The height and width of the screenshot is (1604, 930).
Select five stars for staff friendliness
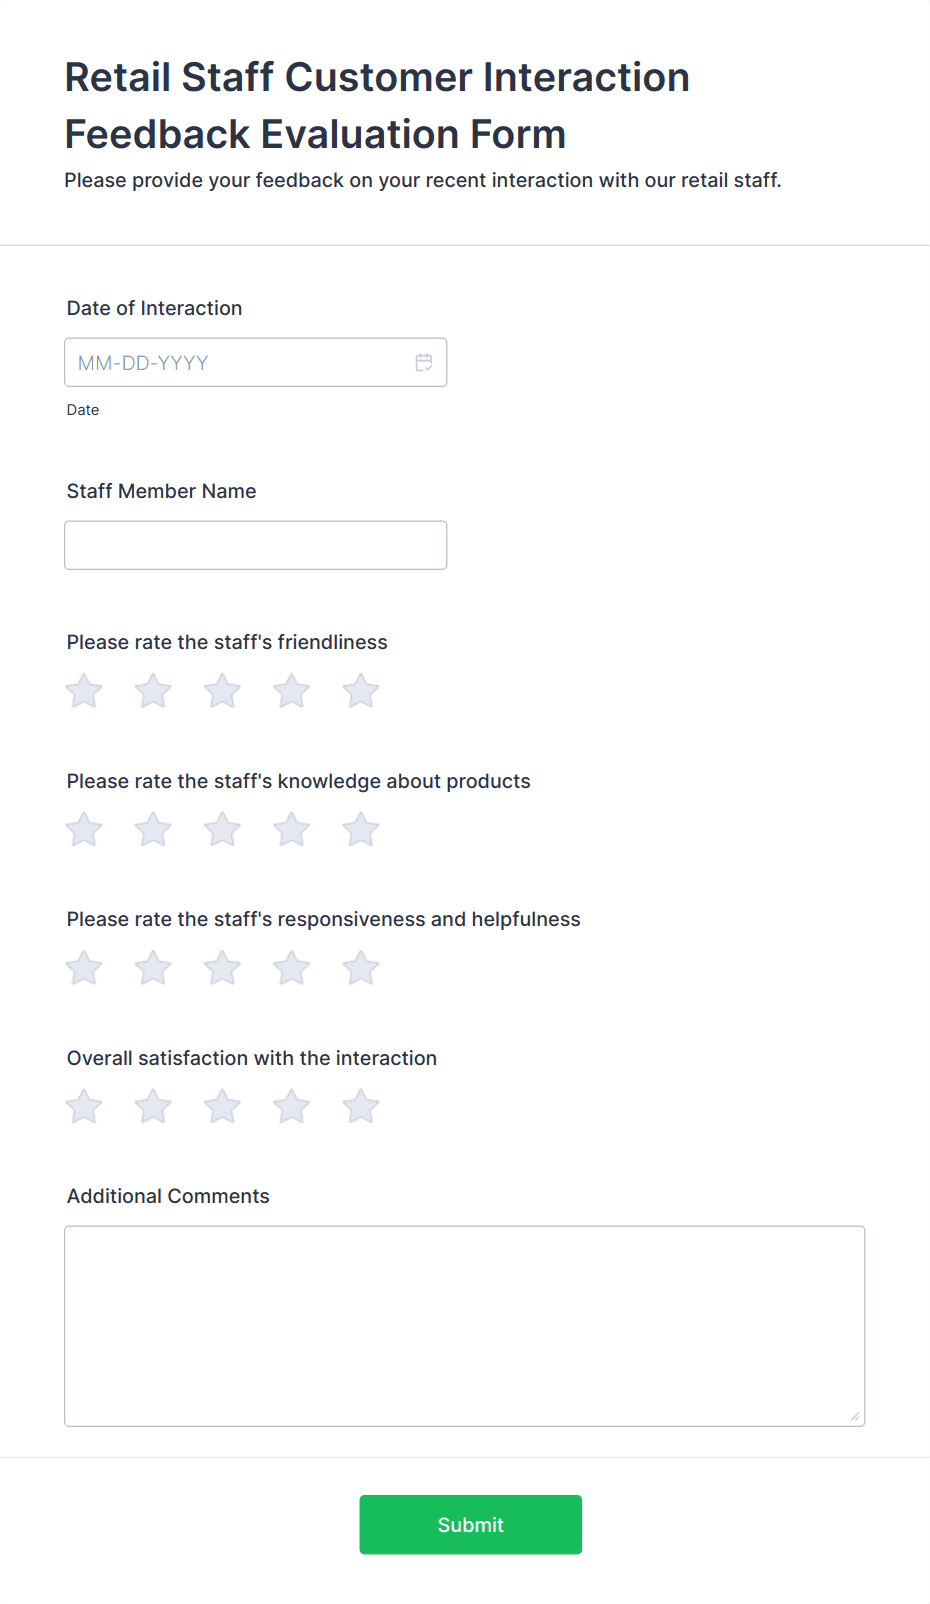pyautogui.click(x=360, y=690)
